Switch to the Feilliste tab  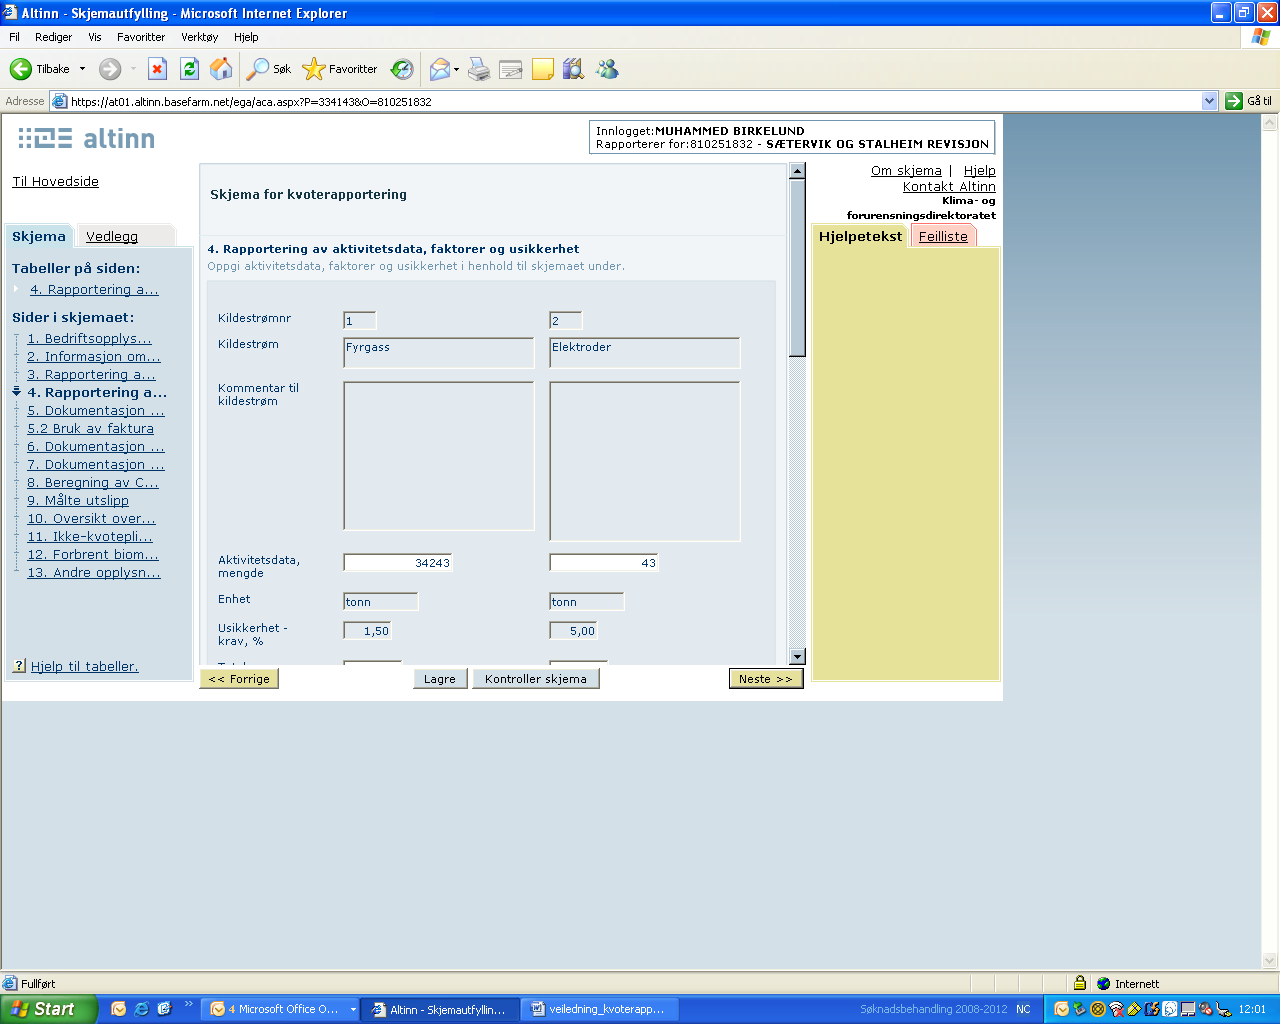pos(943,236)
